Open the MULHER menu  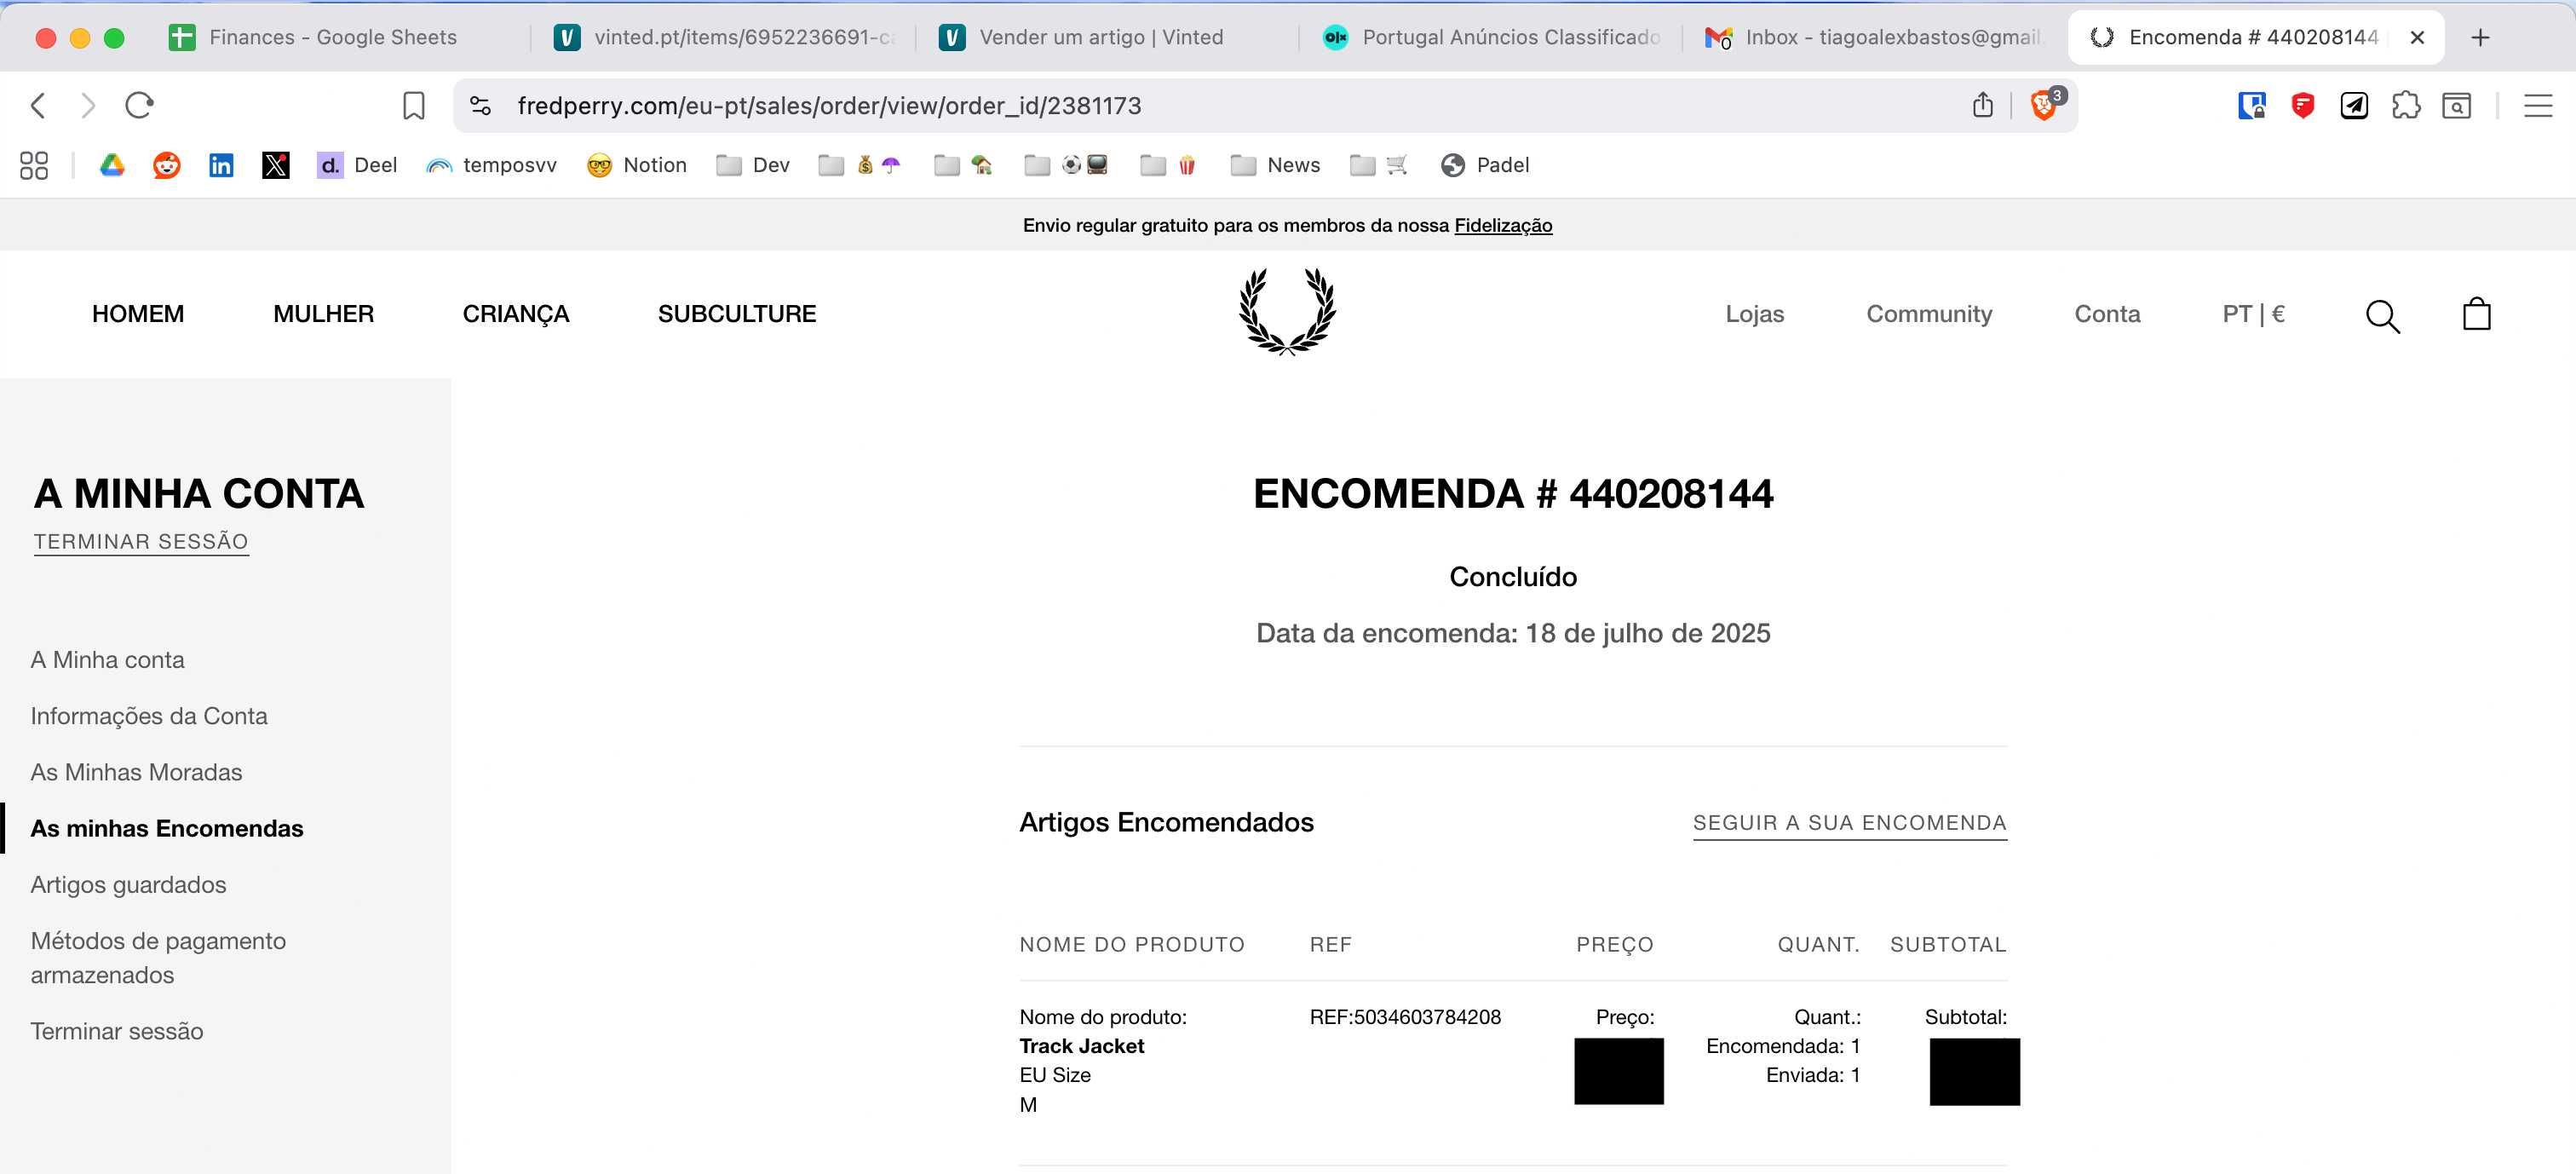pyautogui.click(x=323, y=314)
